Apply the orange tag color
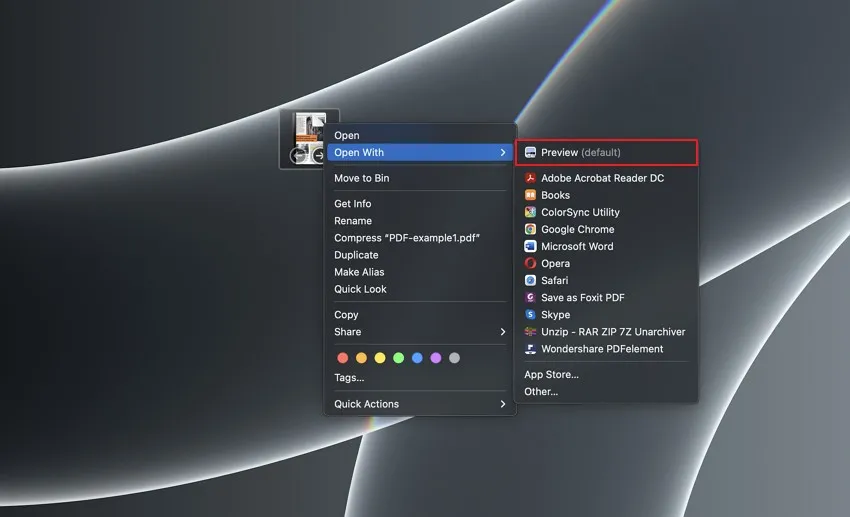Image resolution: width=850 pixels, height=517 pixels. click(362, 358)
